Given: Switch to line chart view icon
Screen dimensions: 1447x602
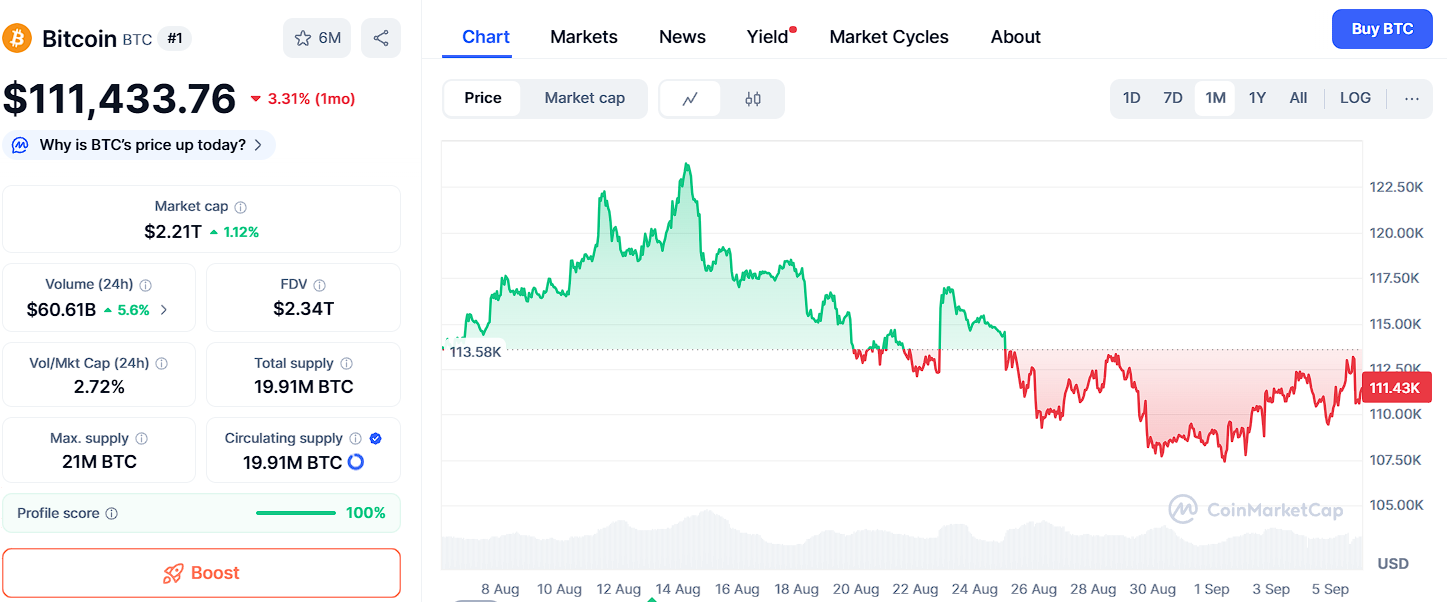Looking at the screenshot, I should click(690, 99).
